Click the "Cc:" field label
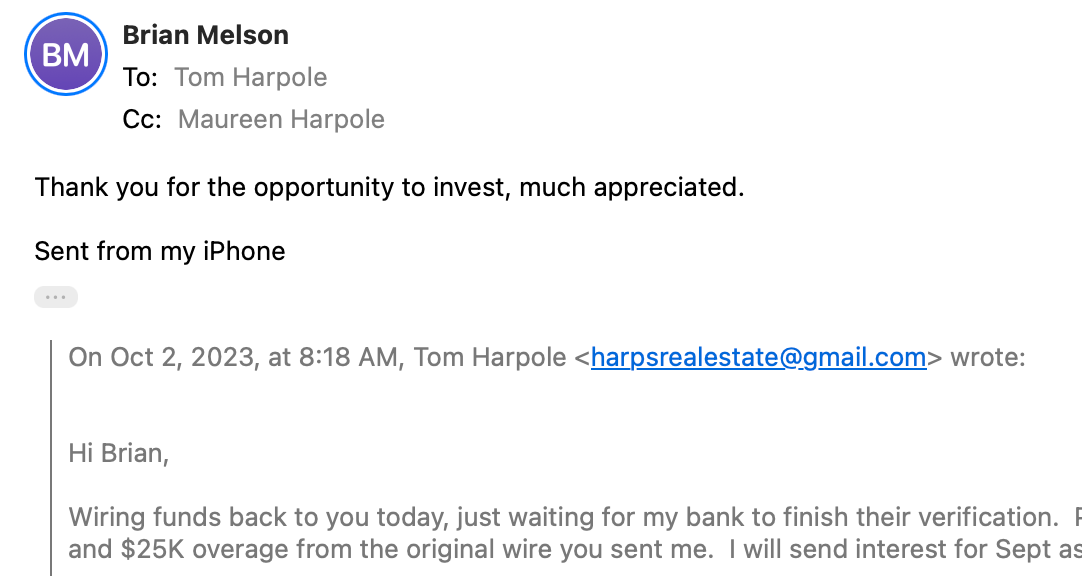Screen dimensions: 1082x576 (x=141, y=119)
